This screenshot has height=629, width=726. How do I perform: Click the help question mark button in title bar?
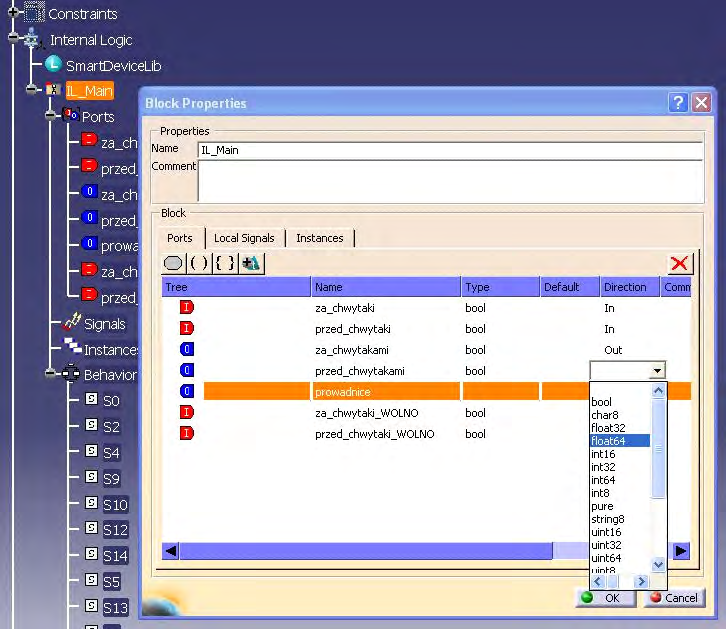[678, 102]
